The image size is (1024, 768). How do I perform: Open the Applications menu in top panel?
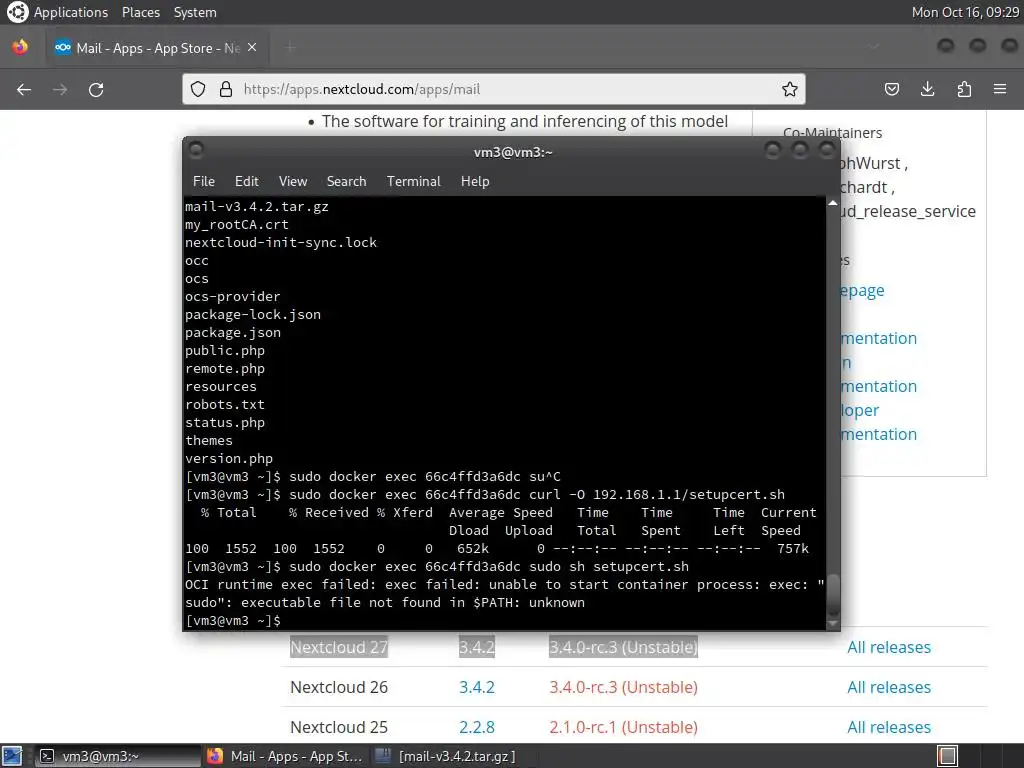(x=71, y=12)
